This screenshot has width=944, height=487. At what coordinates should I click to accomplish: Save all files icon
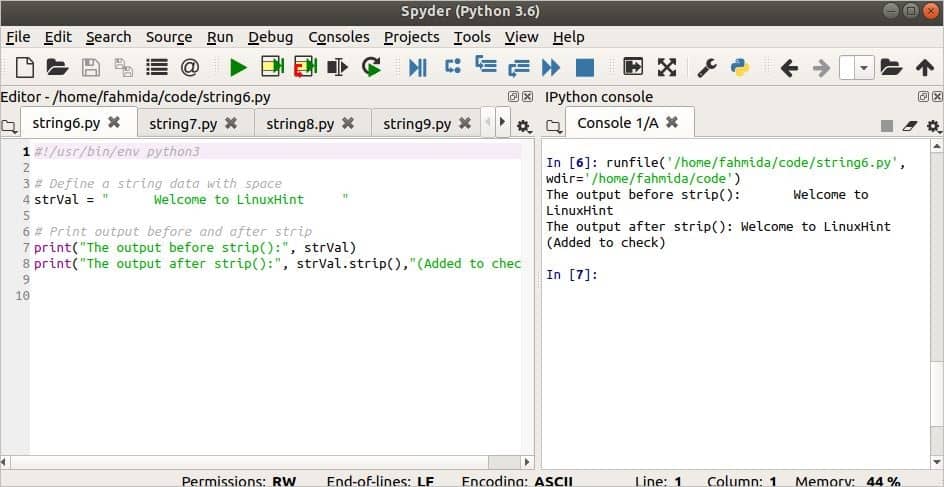(124, 67)
